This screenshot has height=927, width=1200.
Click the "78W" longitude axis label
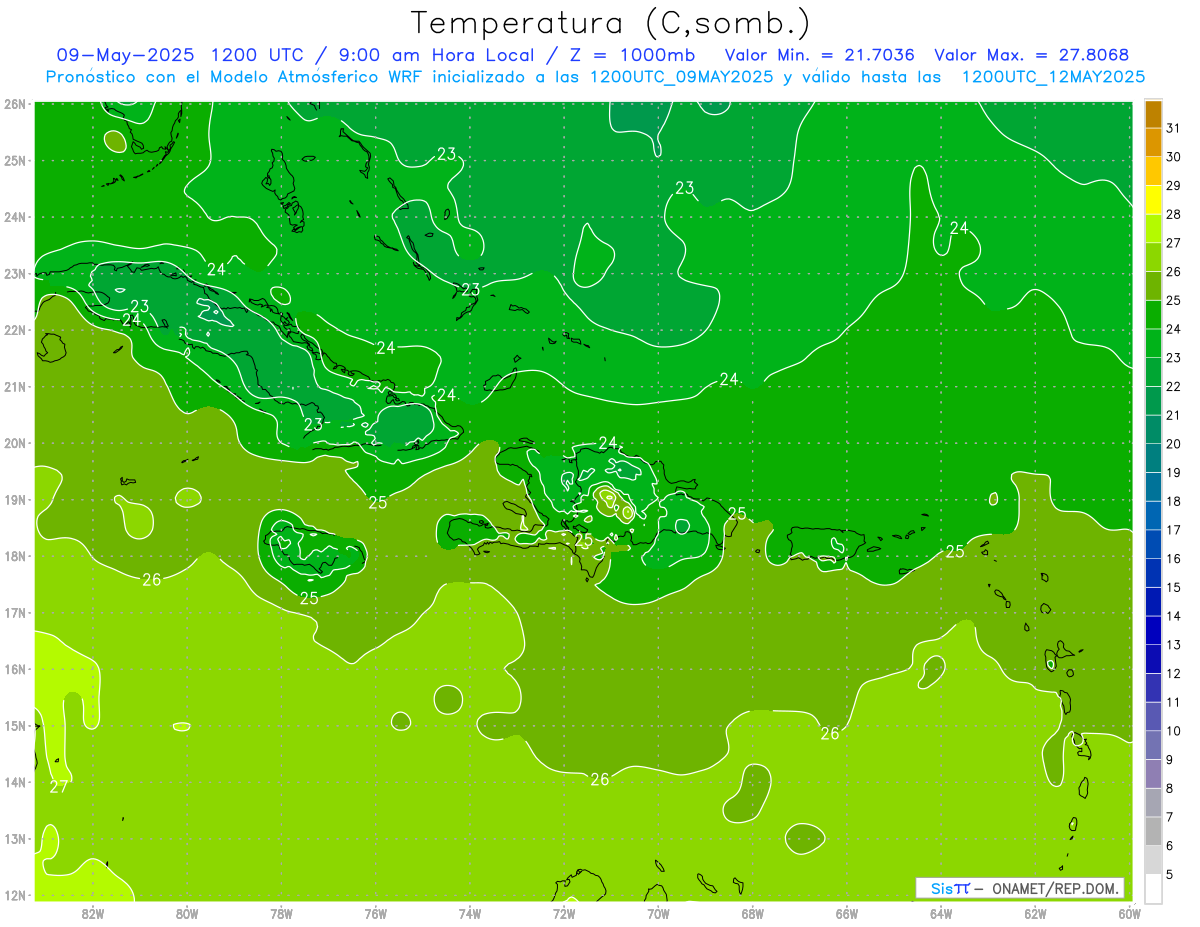tap(281, 913)
